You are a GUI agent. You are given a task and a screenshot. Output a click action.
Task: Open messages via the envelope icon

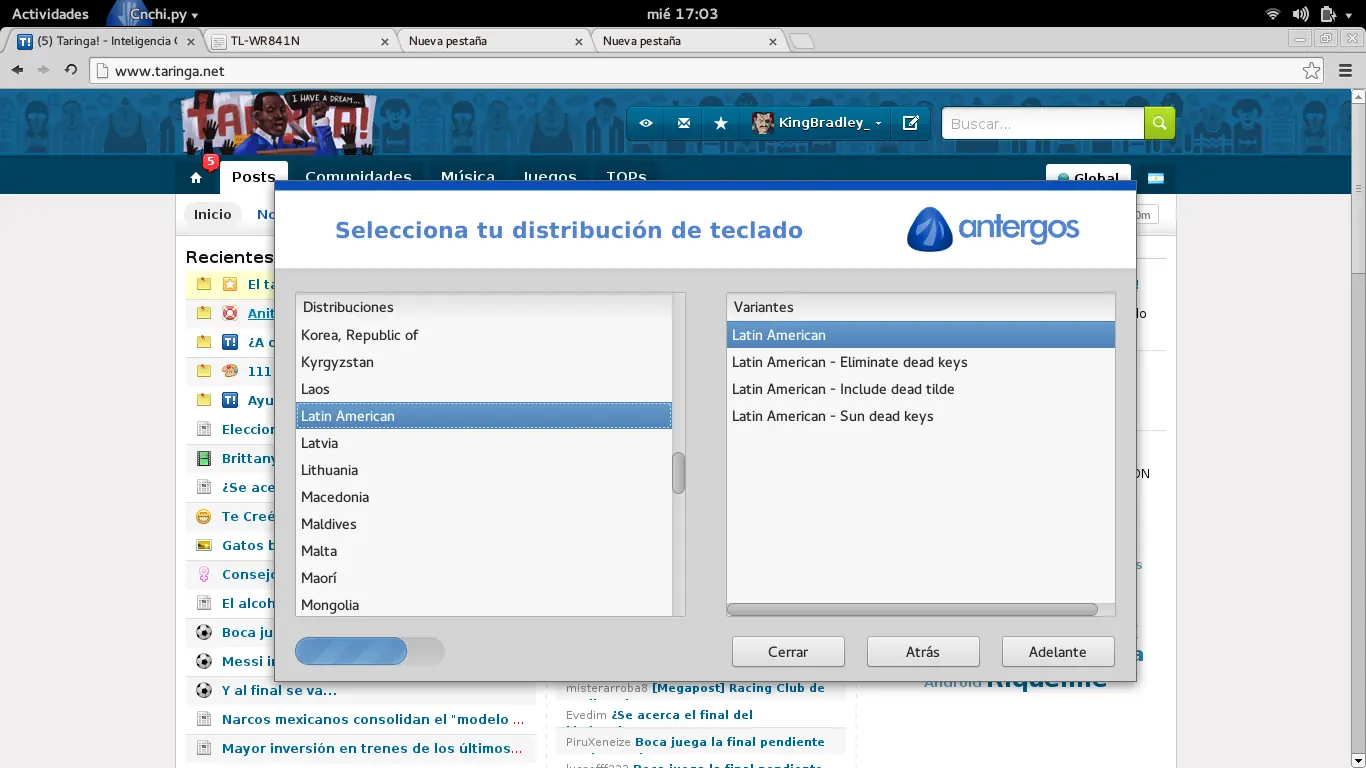[x=684, y=123]
